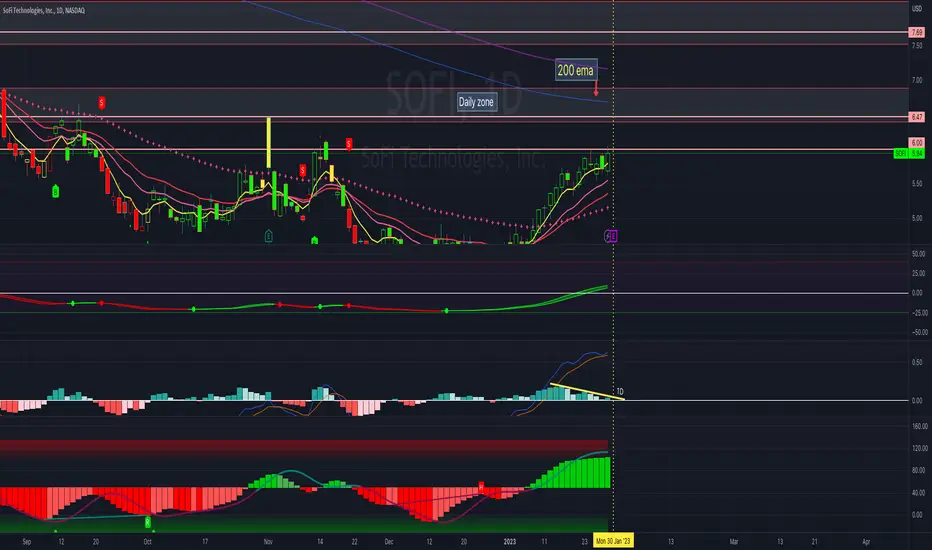The image size is (932, 550).
Task: Click the 5.00 price axis value
Action: pos(917,218)
